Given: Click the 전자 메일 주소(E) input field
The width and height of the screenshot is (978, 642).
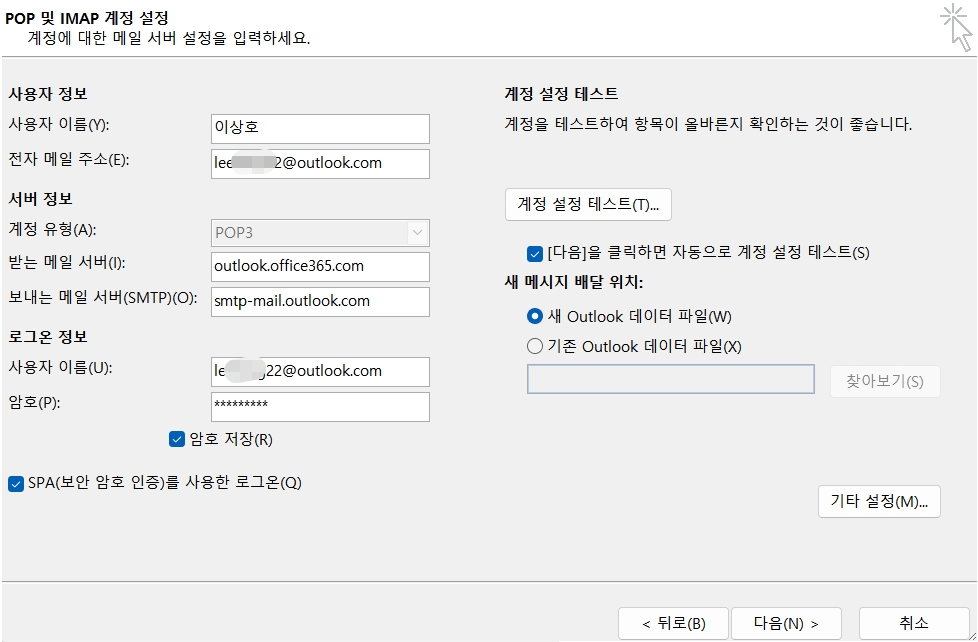Looking at the screenshot, I should [x=320, y=163].
